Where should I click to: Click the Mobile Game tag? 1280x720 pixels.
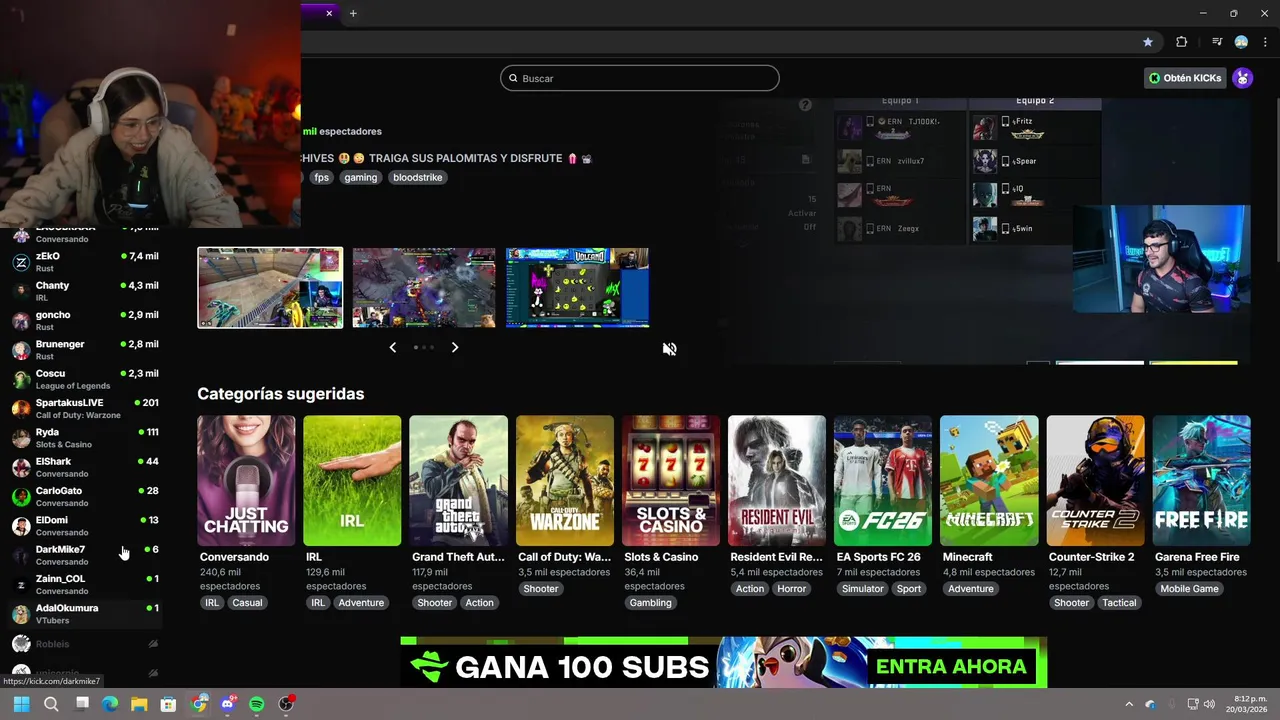1190,589
